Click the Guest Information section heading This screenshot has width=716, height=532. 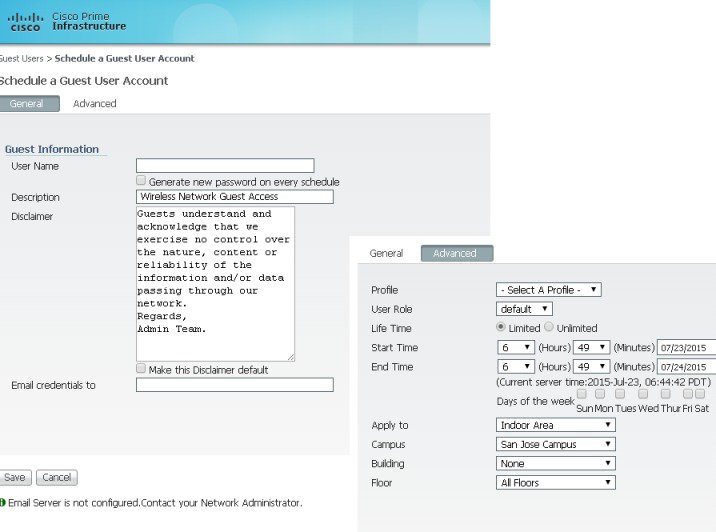pos(52,149)
